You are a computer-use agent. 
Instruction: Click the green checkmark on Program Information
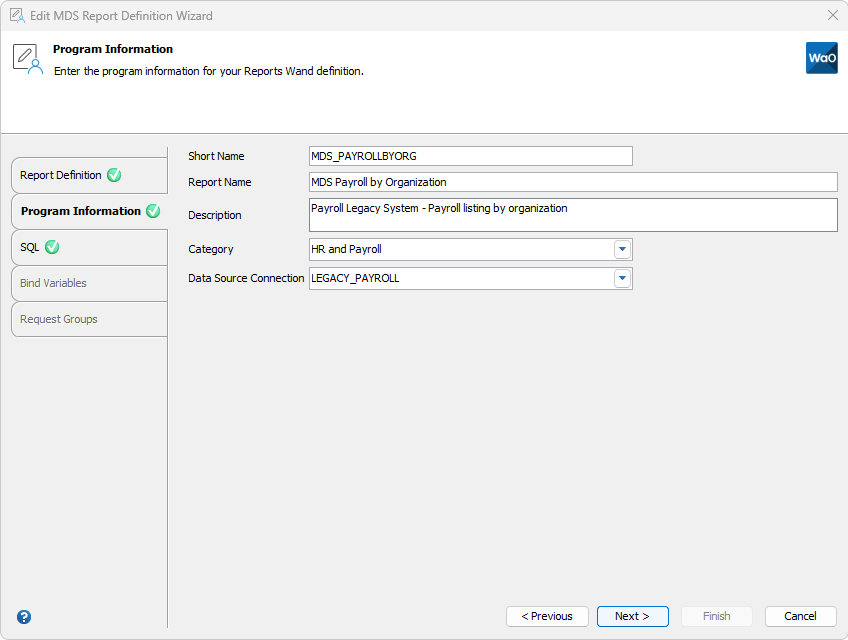(153, 211)
